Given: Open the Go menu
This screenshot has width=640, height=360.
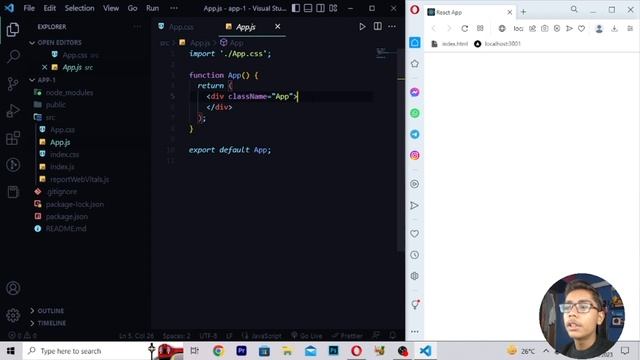Looking at the screenshot, I should click(132, 8).
